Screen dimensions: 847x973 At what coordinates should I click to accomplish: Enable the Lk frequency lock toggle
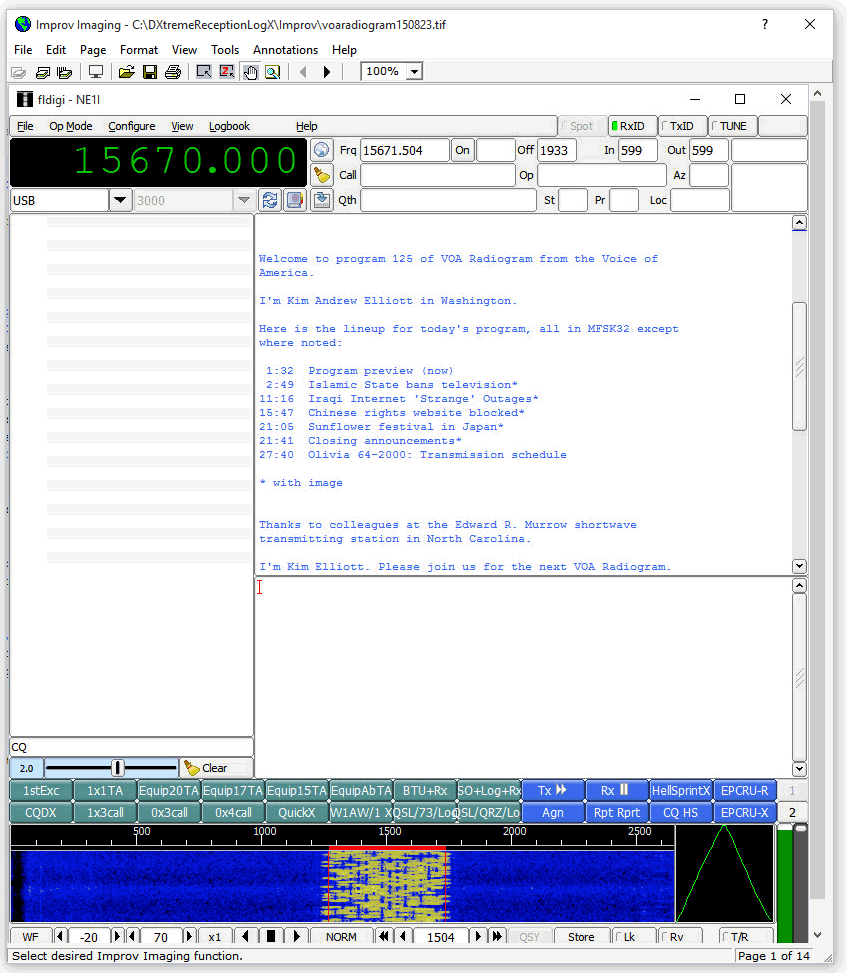[x=633, y=936]
